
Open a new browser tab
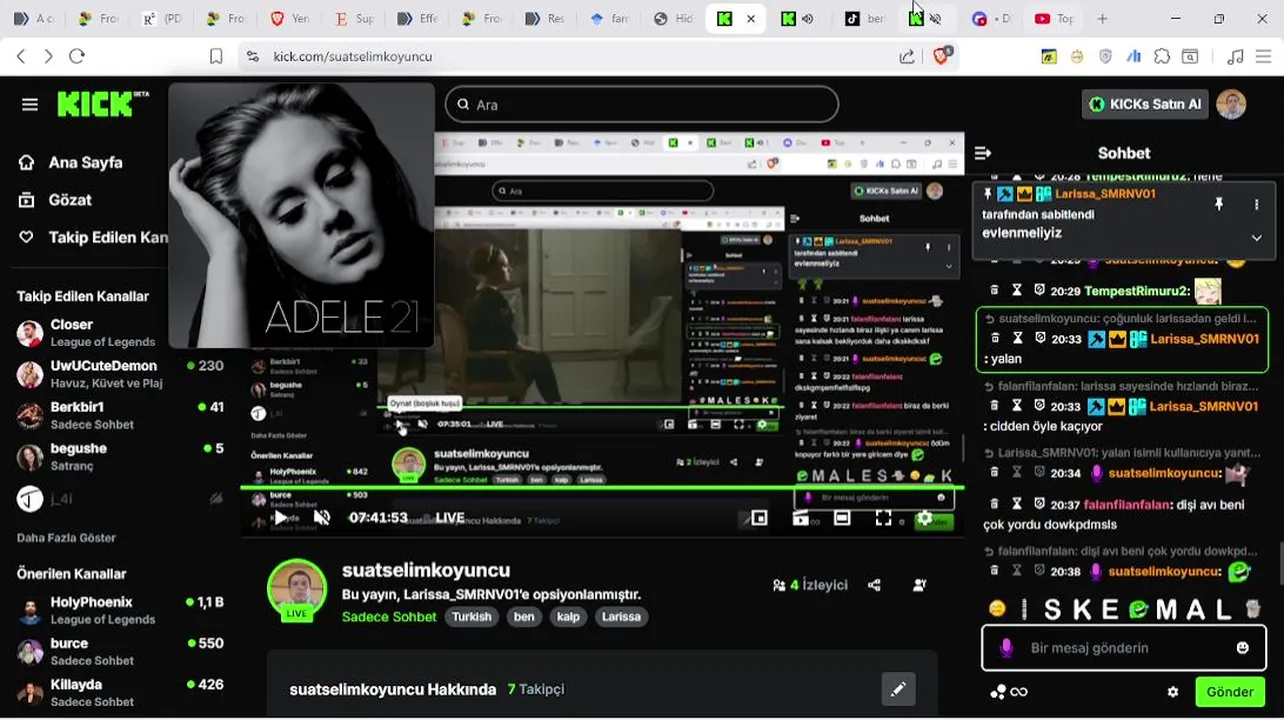click(1102, 18)
